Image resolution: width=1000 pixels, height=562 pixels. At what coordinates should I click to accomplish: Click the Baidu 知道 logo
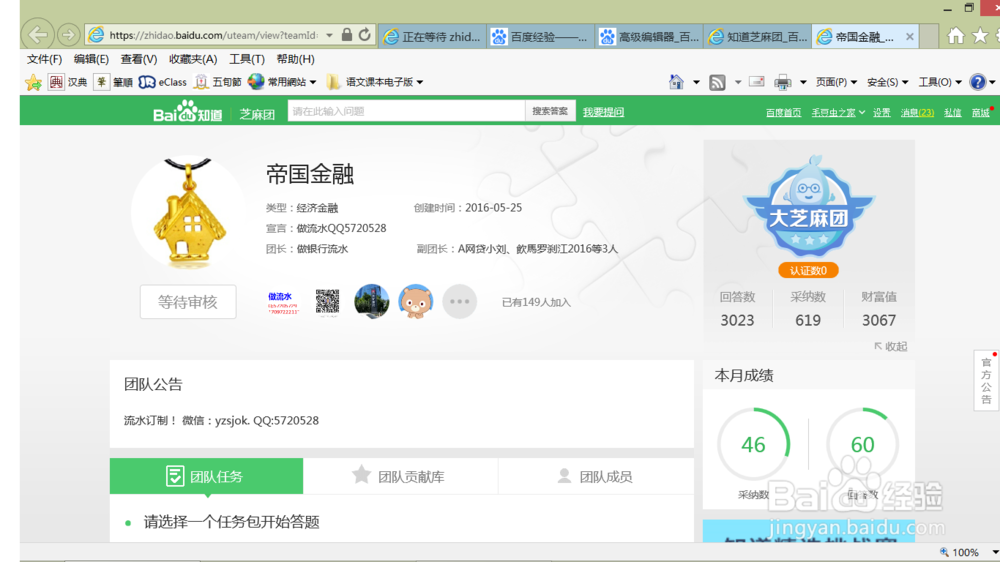pos(188,111)
